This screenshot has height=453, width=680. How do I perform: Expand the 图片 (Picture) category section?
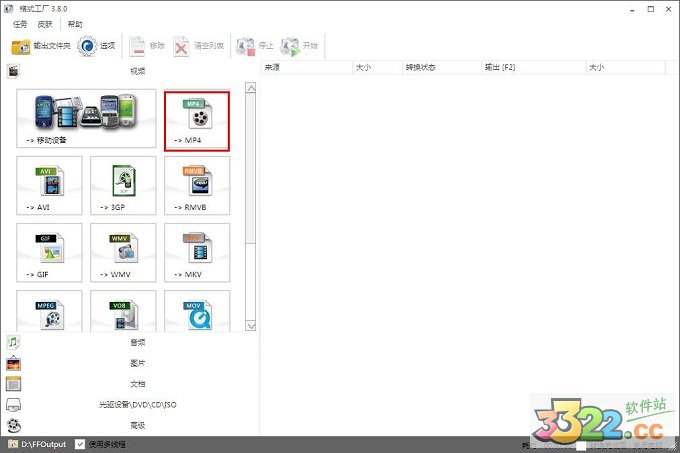click(x=137, y=363)
